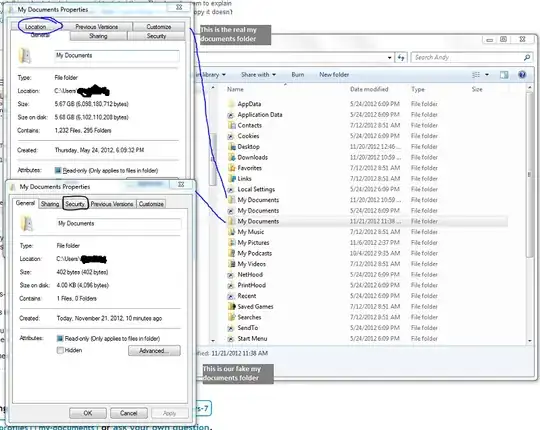Open the view options dropdown arrow
Screen dimensions: 540x430
click(487, 75)
